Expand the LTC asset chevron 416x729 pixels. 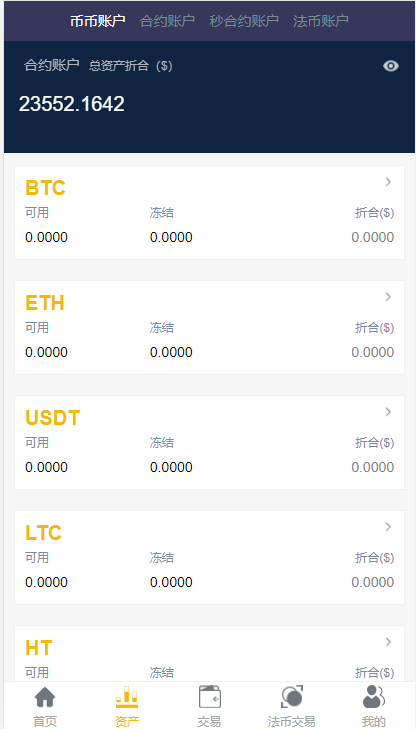pos(388,527)
